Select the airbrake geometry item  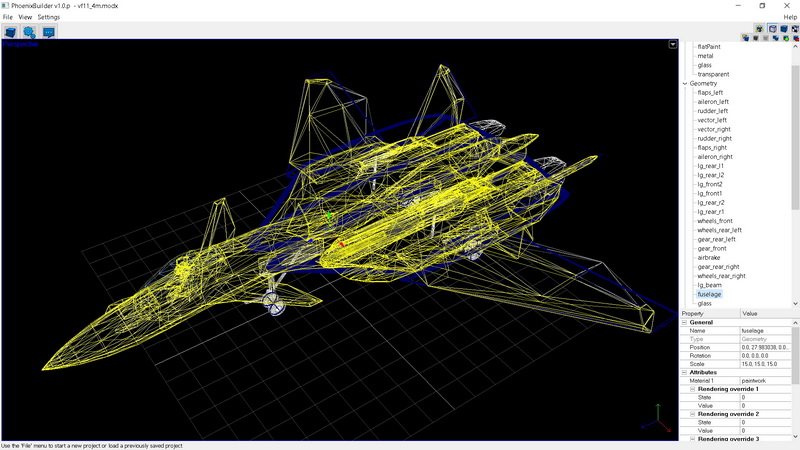pos(708,258)
